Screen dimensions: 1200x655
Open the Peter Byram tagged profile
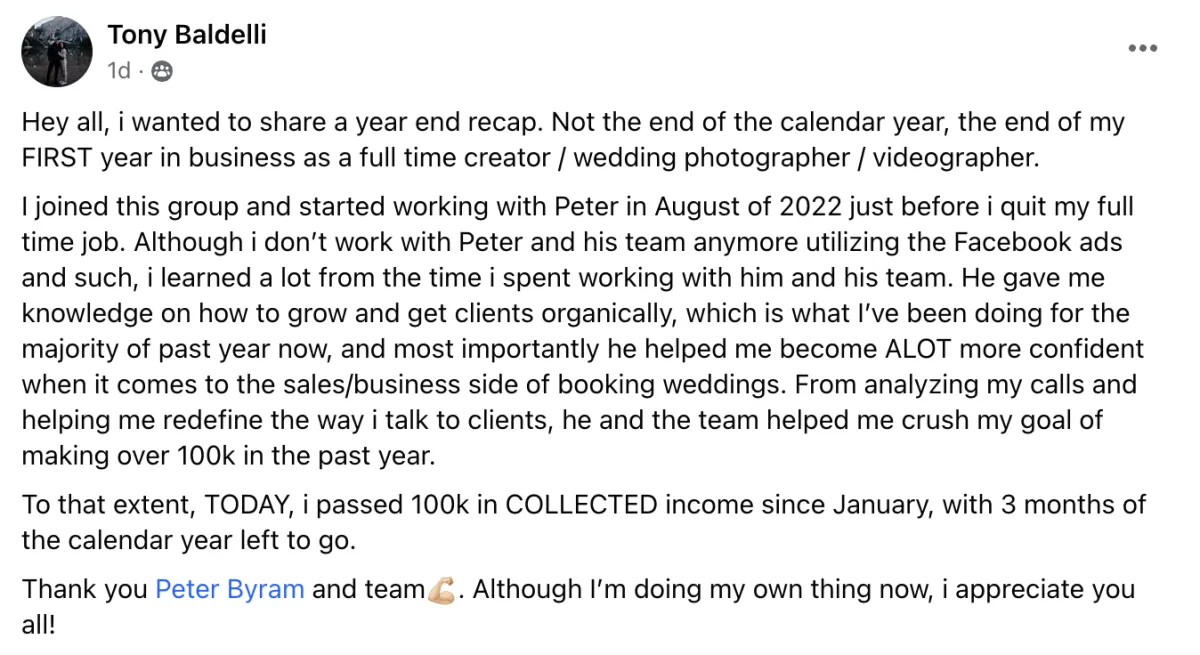point(230,589)
